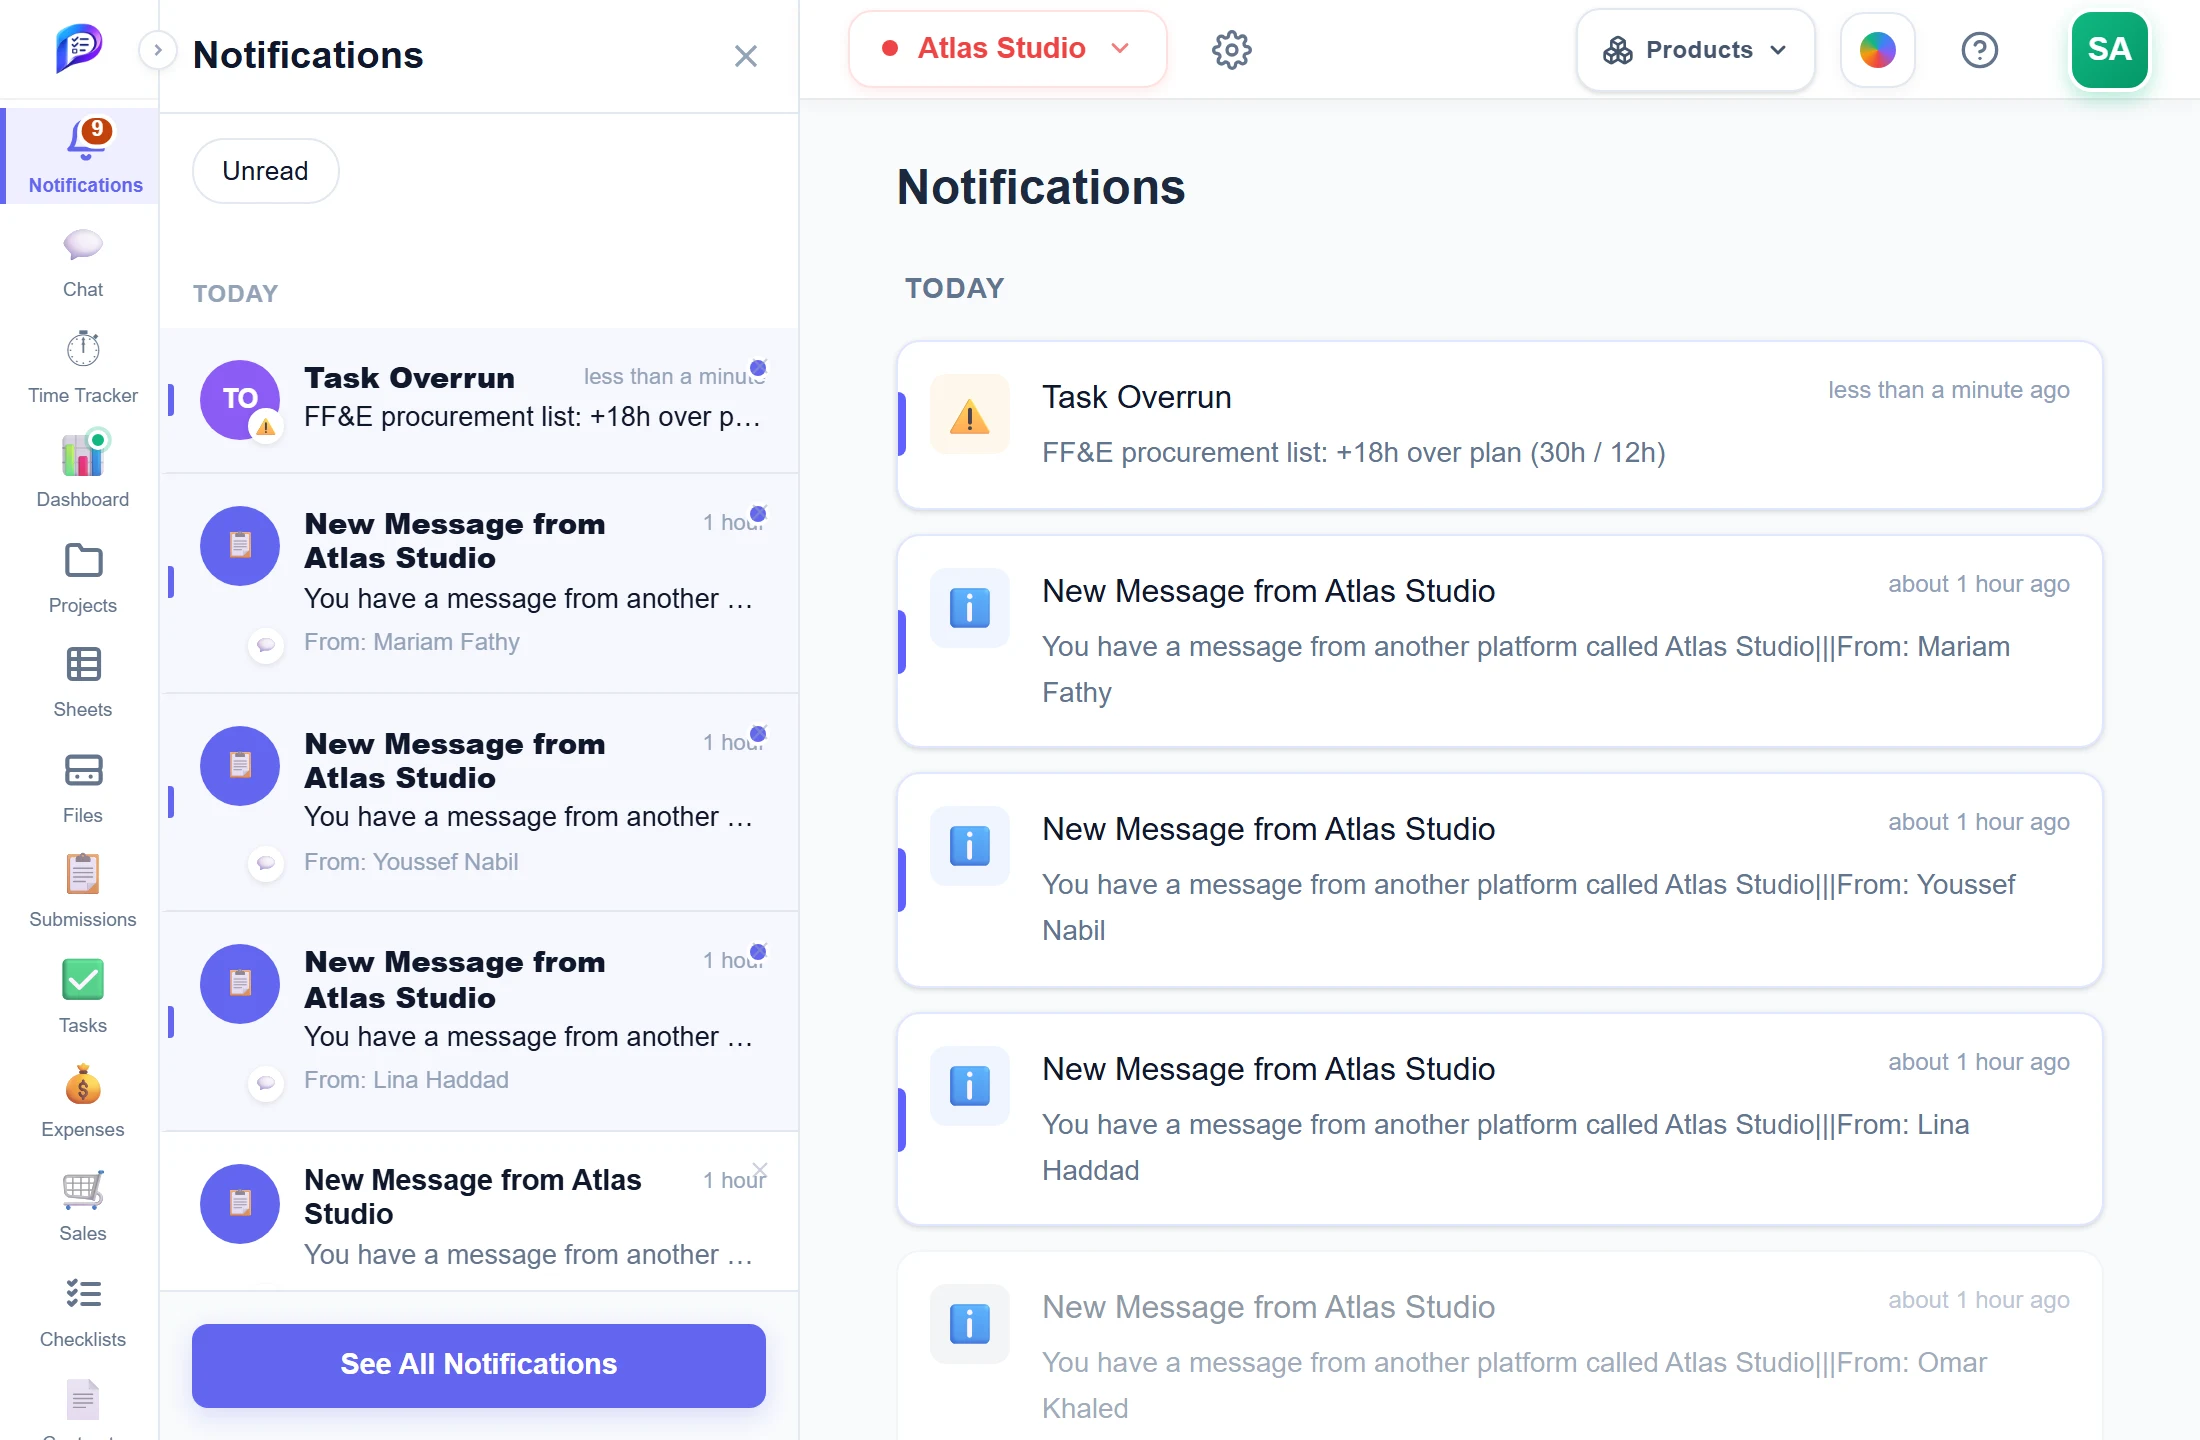
Task: Open Files in the sidebar
Action: click(83, 787)
